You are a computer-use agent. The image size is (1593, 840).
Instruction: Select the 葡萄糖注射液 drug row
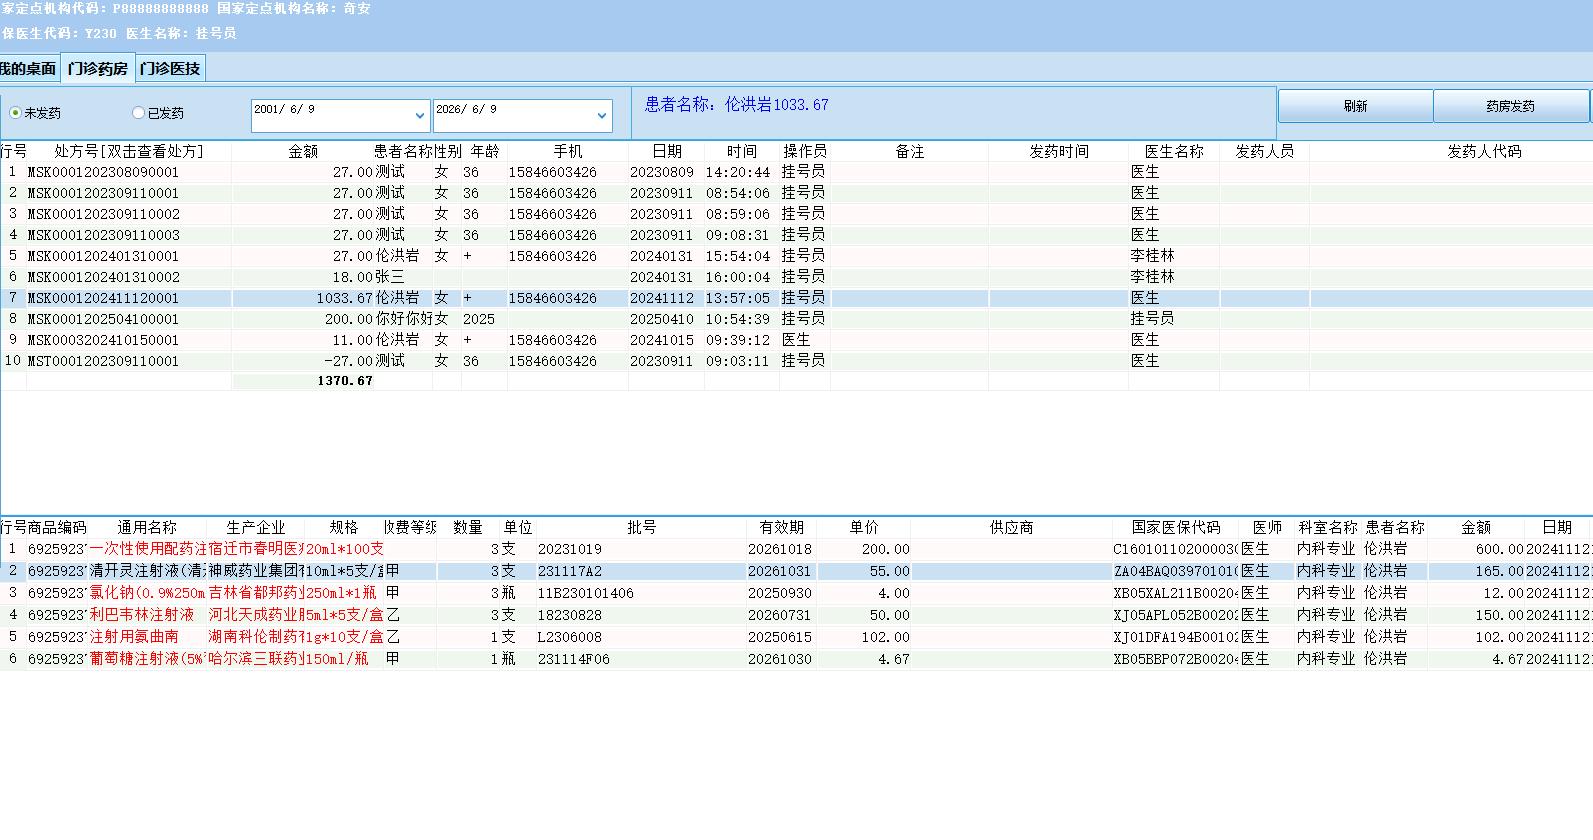[796, 659]
